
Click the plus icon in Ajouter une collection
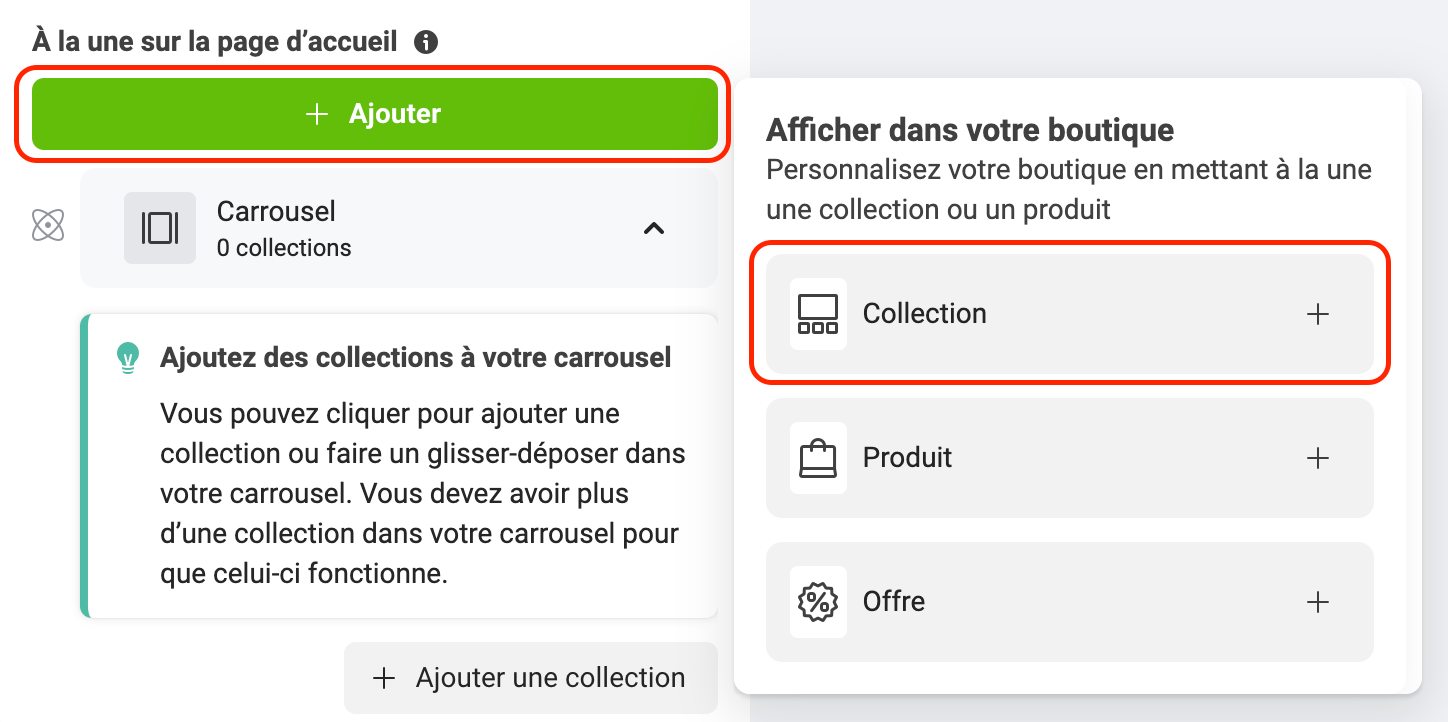pyautogui.click(x=383, y=678)
